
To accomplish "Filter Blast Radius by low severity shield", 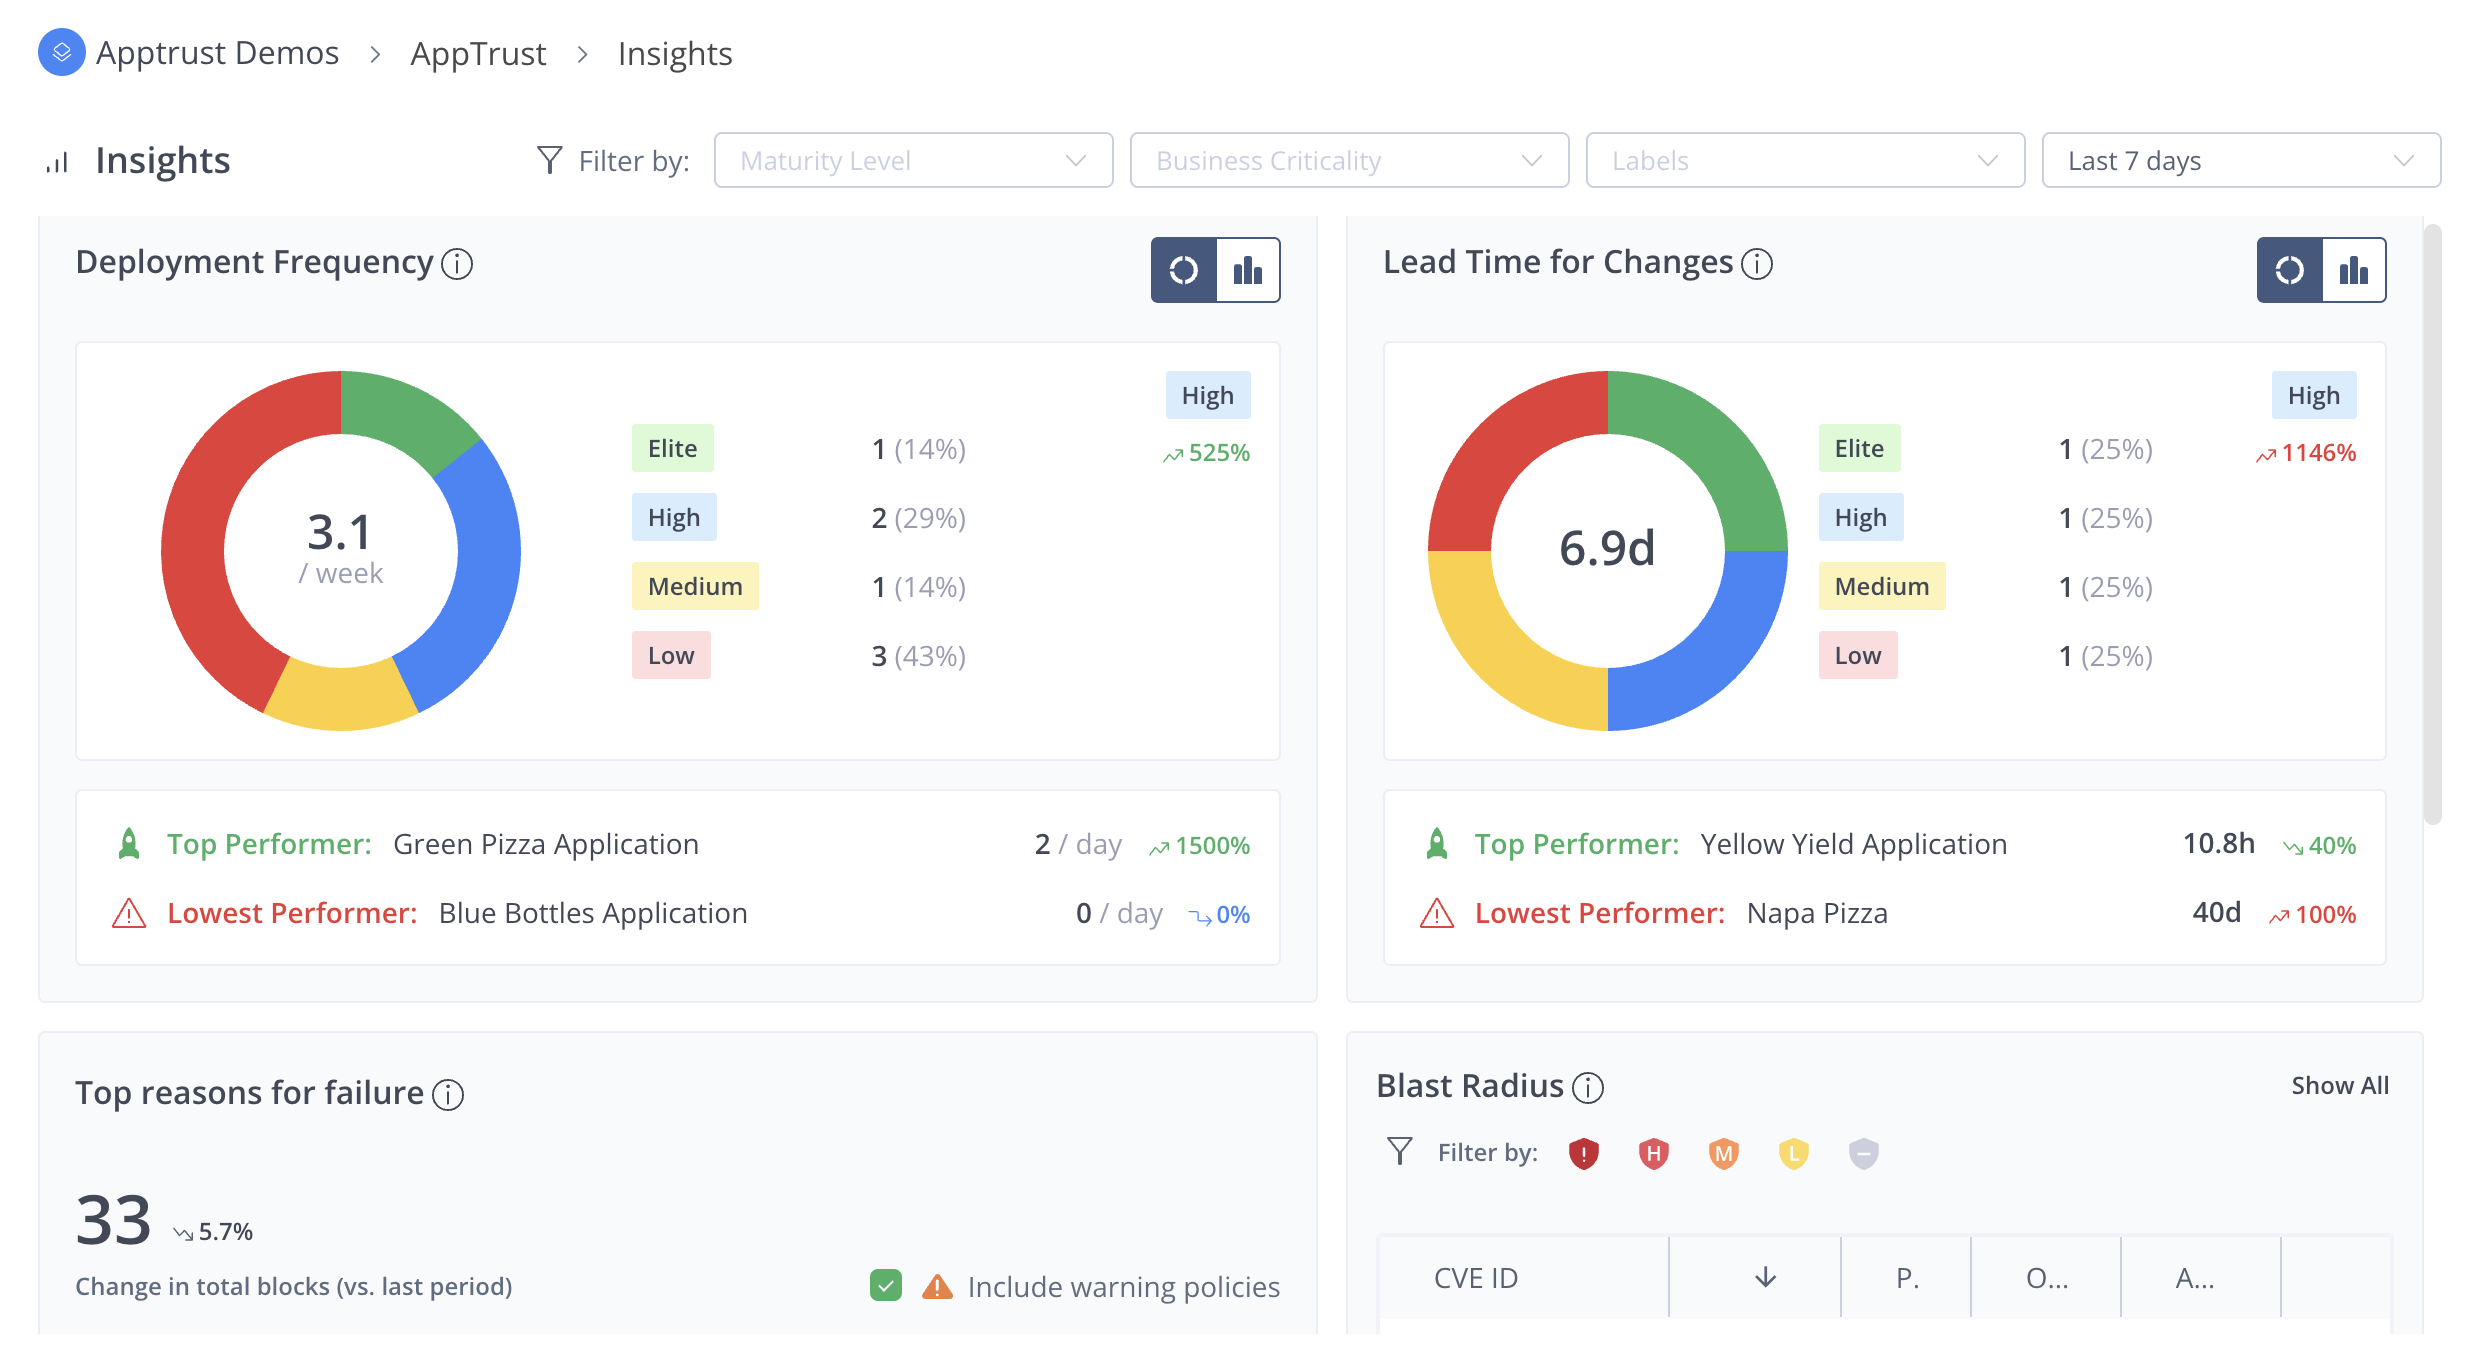I will pos(1793,1154).
